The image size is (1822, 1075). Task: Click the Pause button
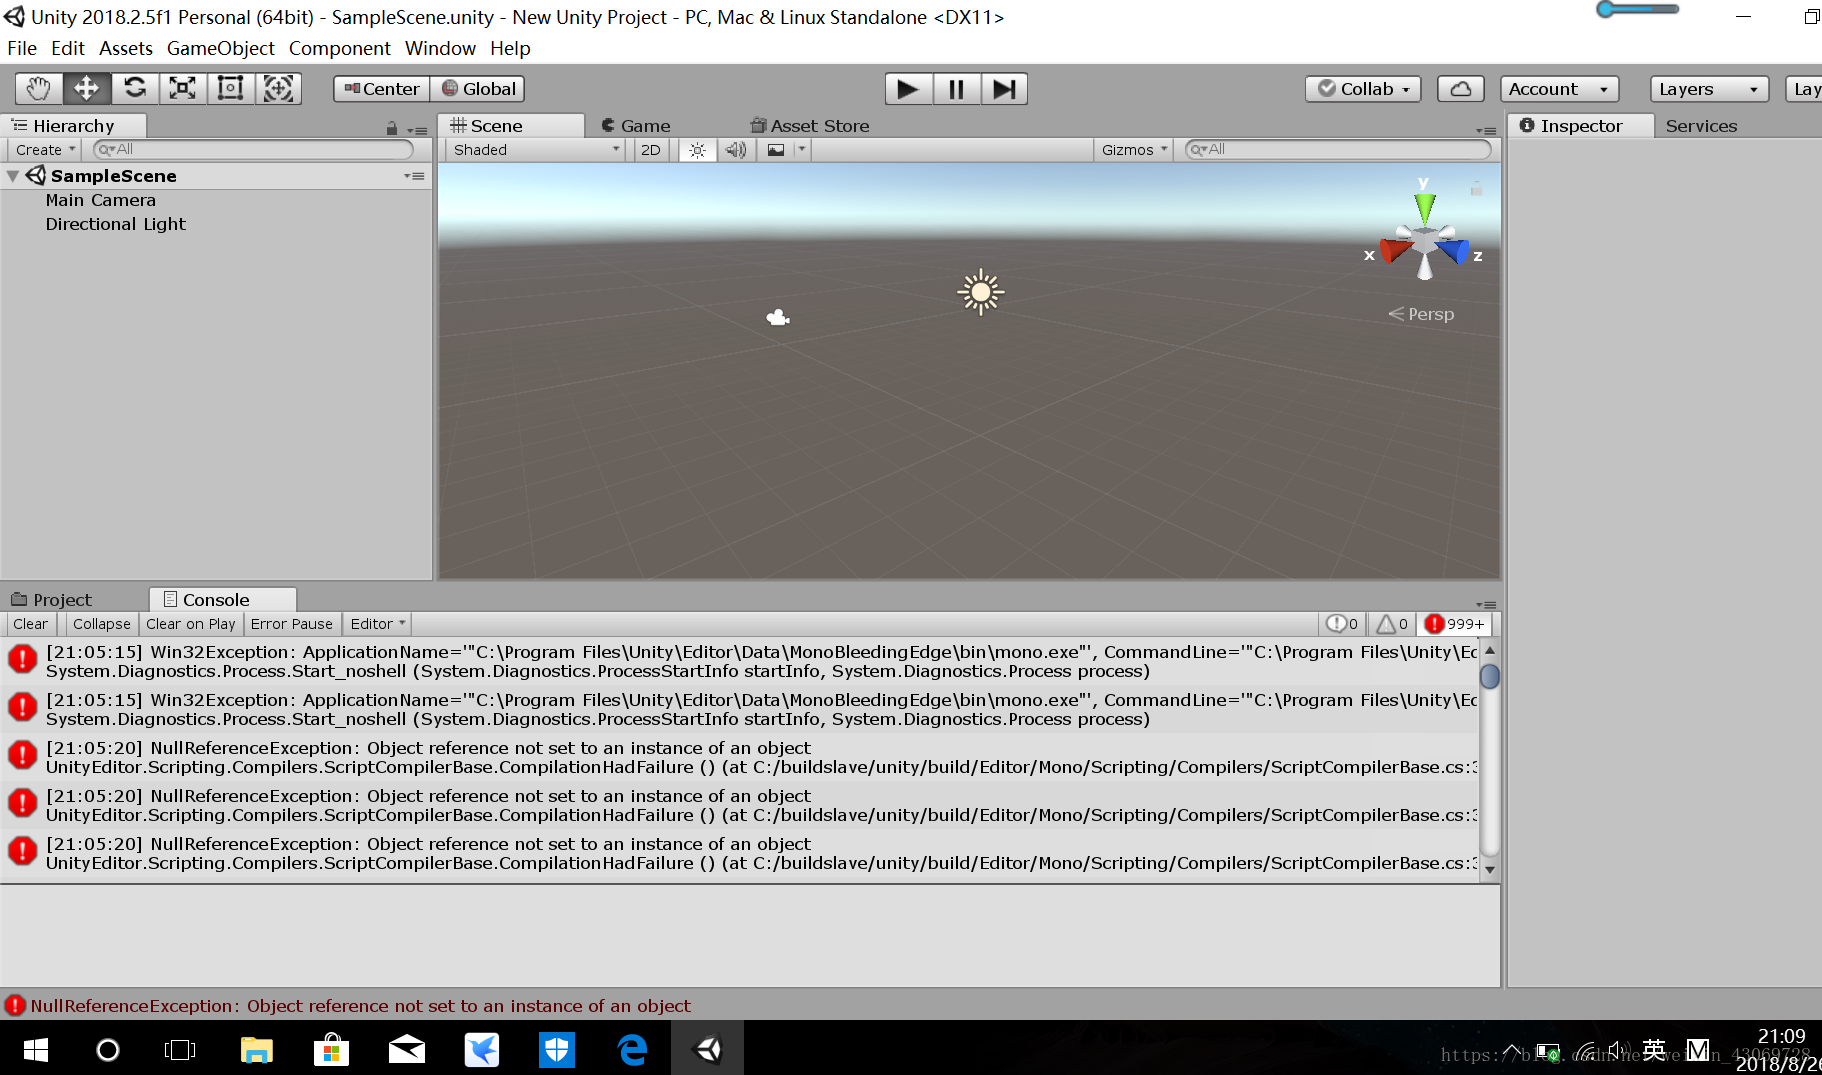(957, 89)
